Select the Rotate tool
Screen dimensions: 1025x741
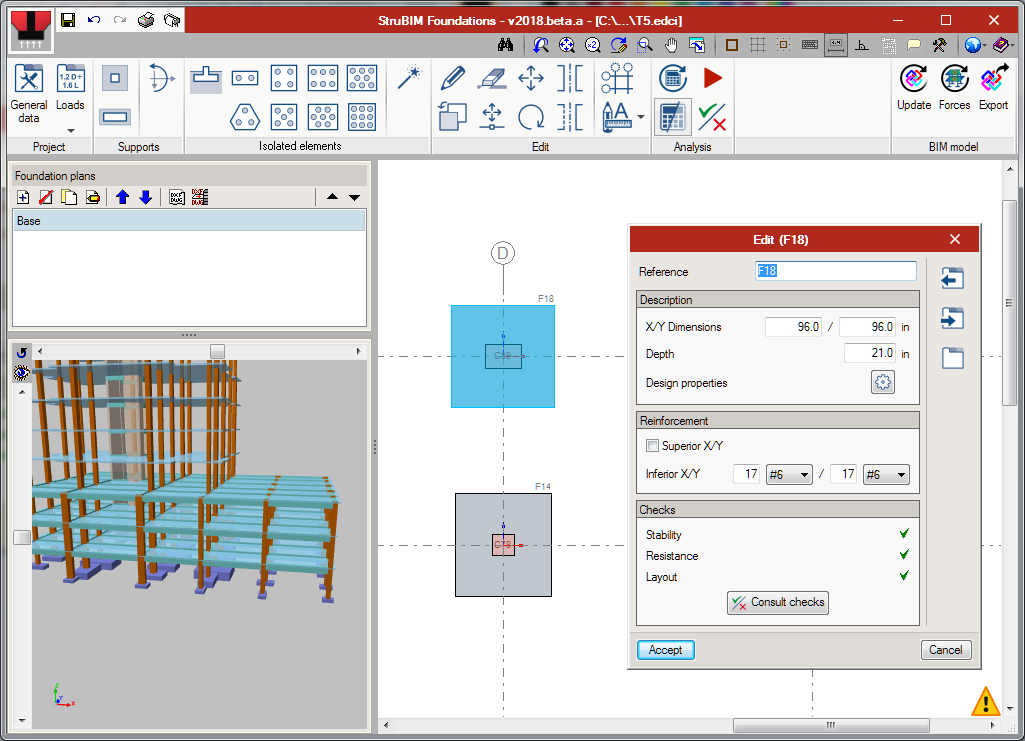531,118
